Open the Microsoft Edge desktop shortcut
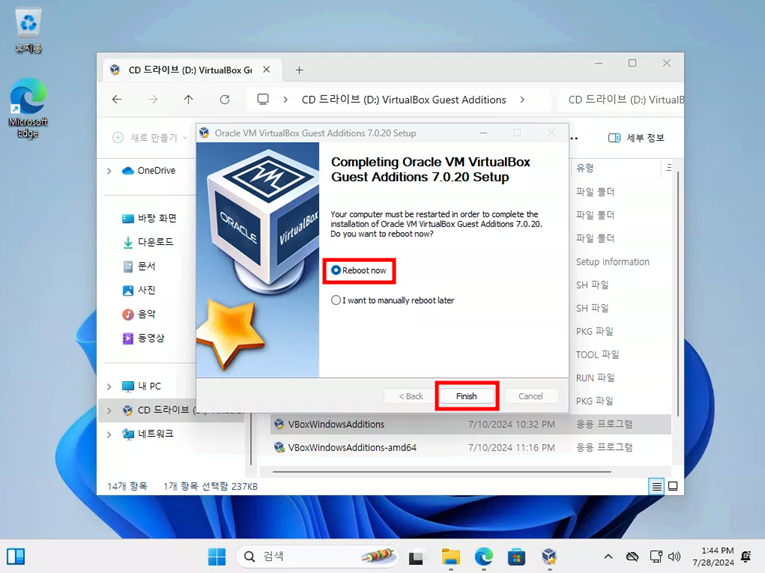Screen dimensions: 765x573 [x=28, y=108]
